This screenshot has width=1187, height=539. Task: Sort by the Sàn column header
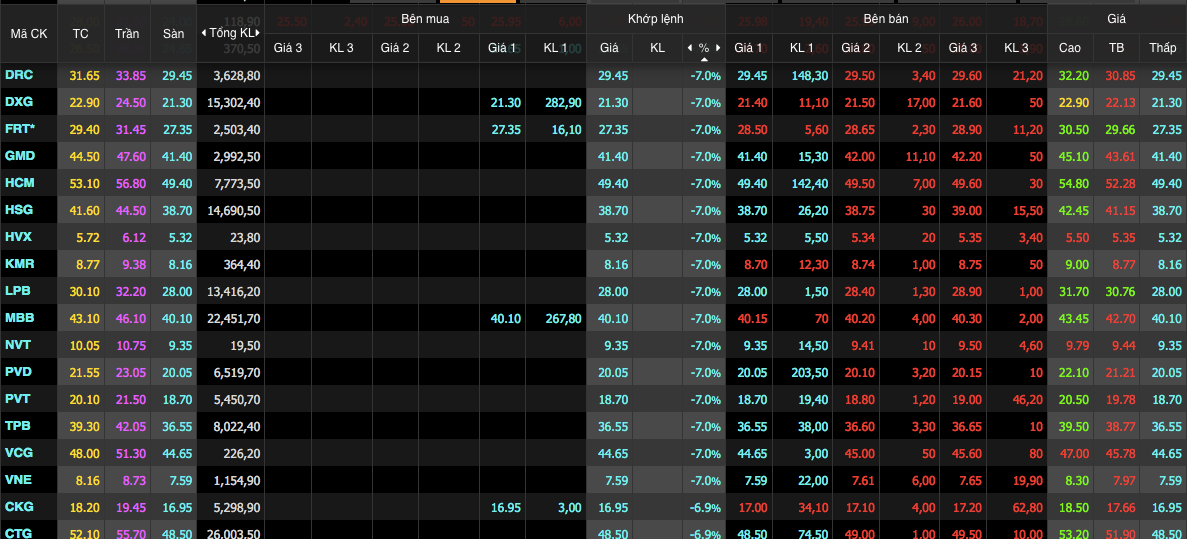click(x=173, y=33)
